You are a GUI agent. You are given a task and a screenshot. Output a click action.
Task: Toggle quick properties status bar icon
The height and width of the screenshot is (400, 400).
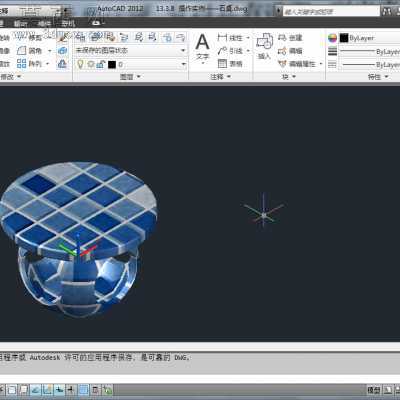[x=95, y=390]
